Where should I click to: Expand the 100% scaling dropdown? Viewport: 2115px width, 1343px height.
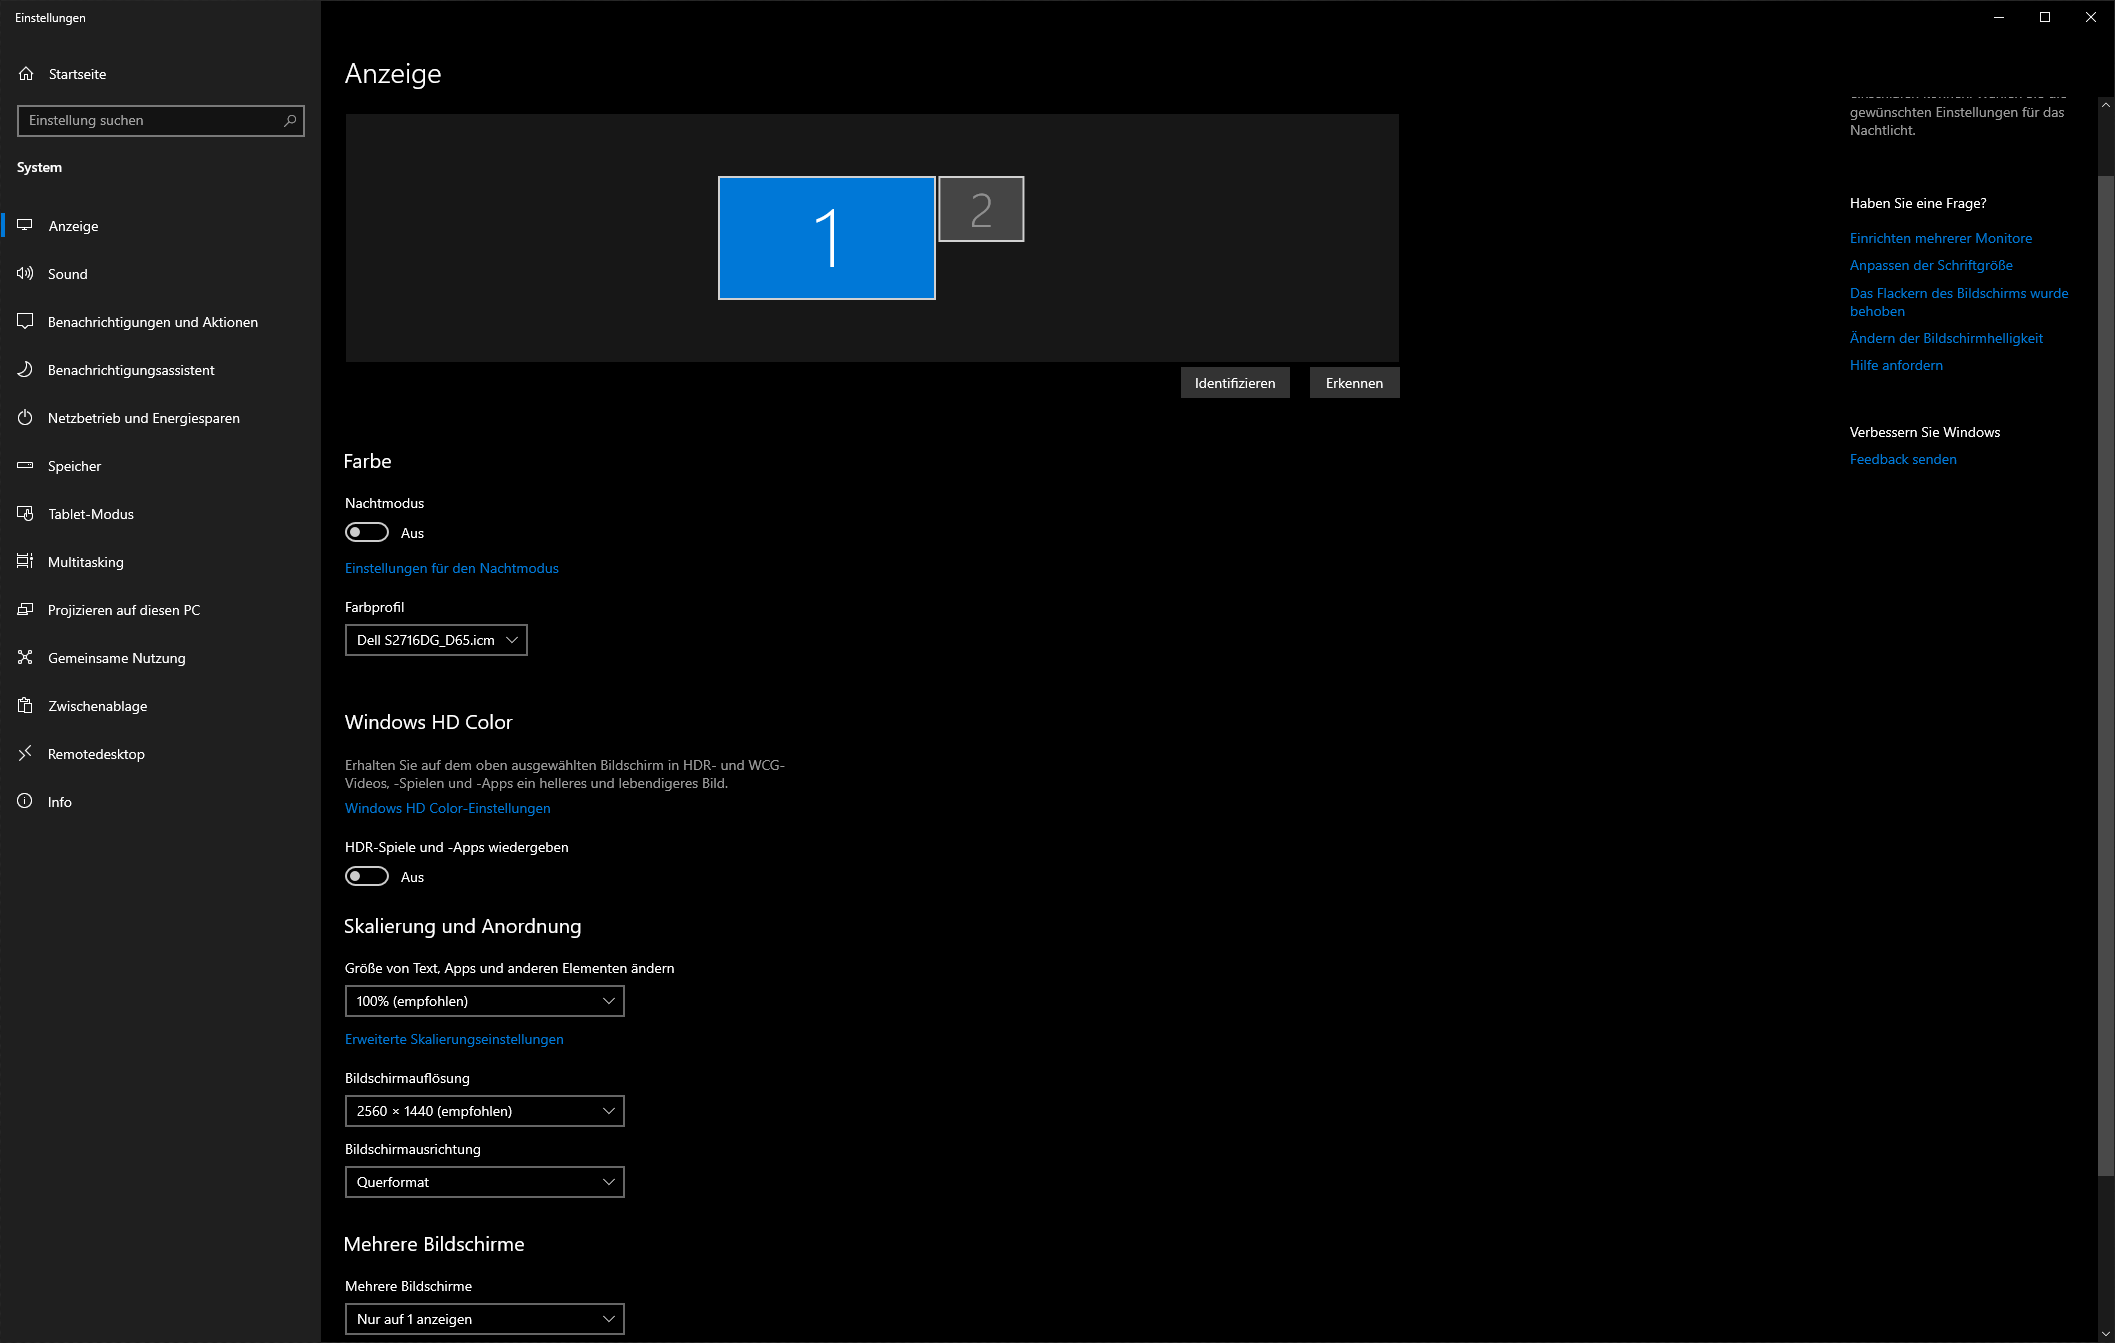click(x=484, y=1001)
